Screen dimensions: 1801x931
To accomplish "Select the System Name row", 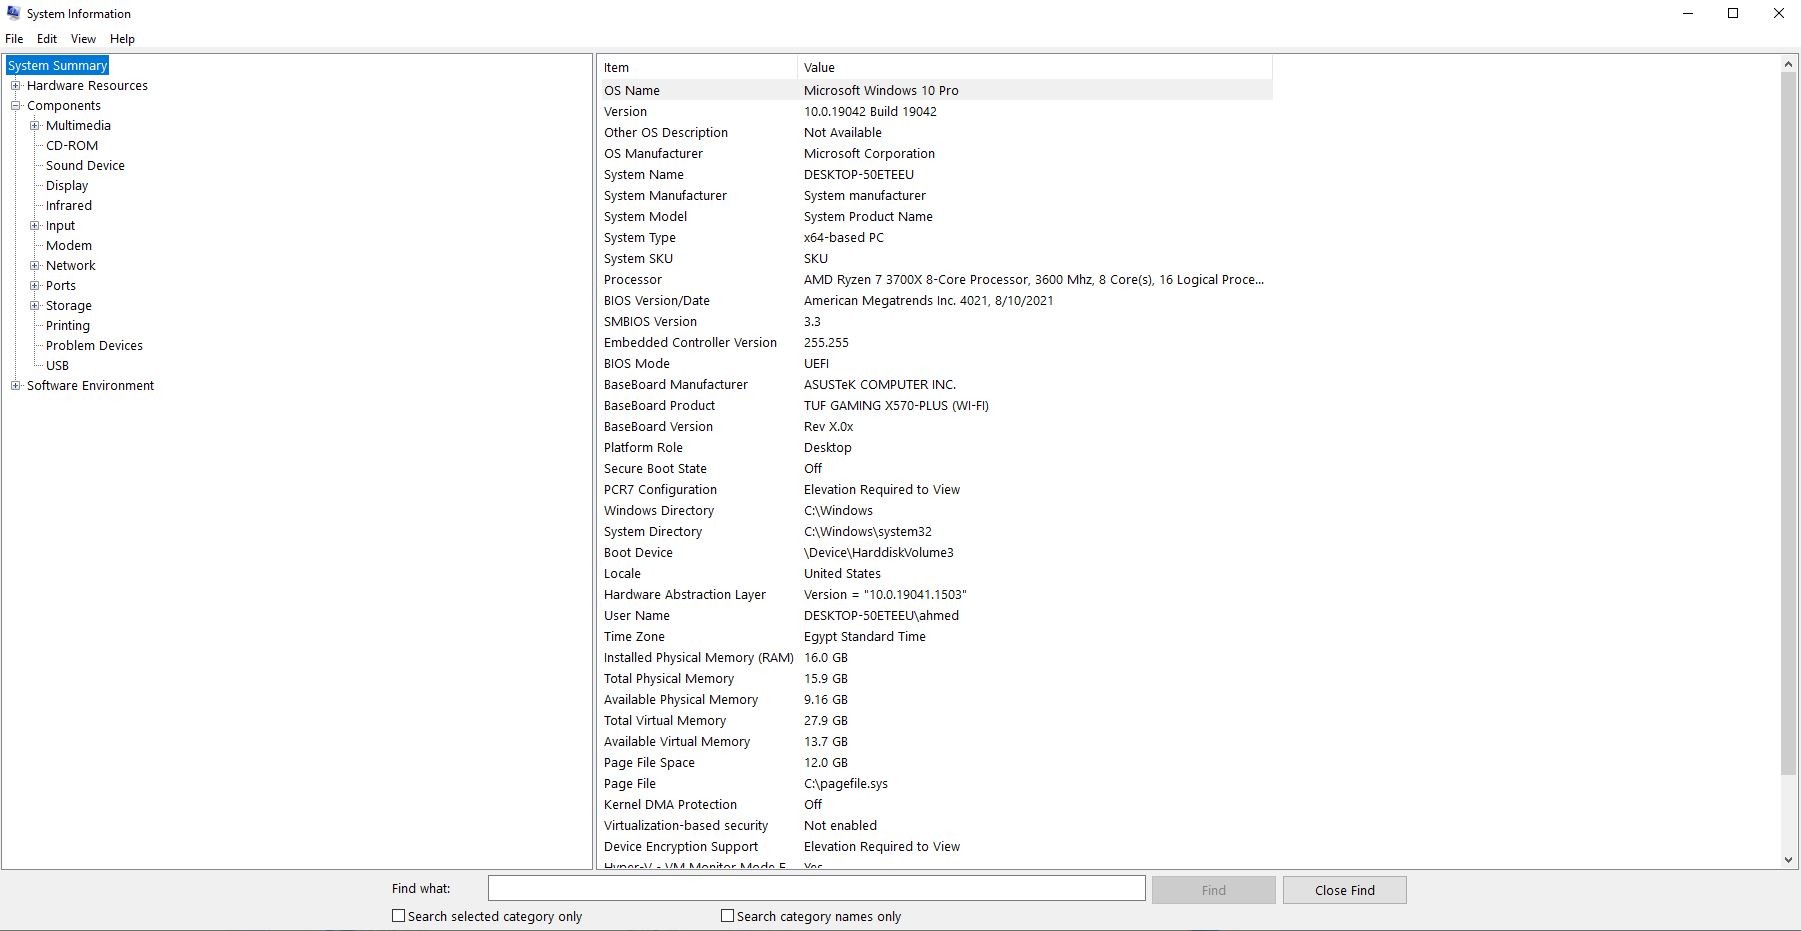I will [x=935, y=175].
